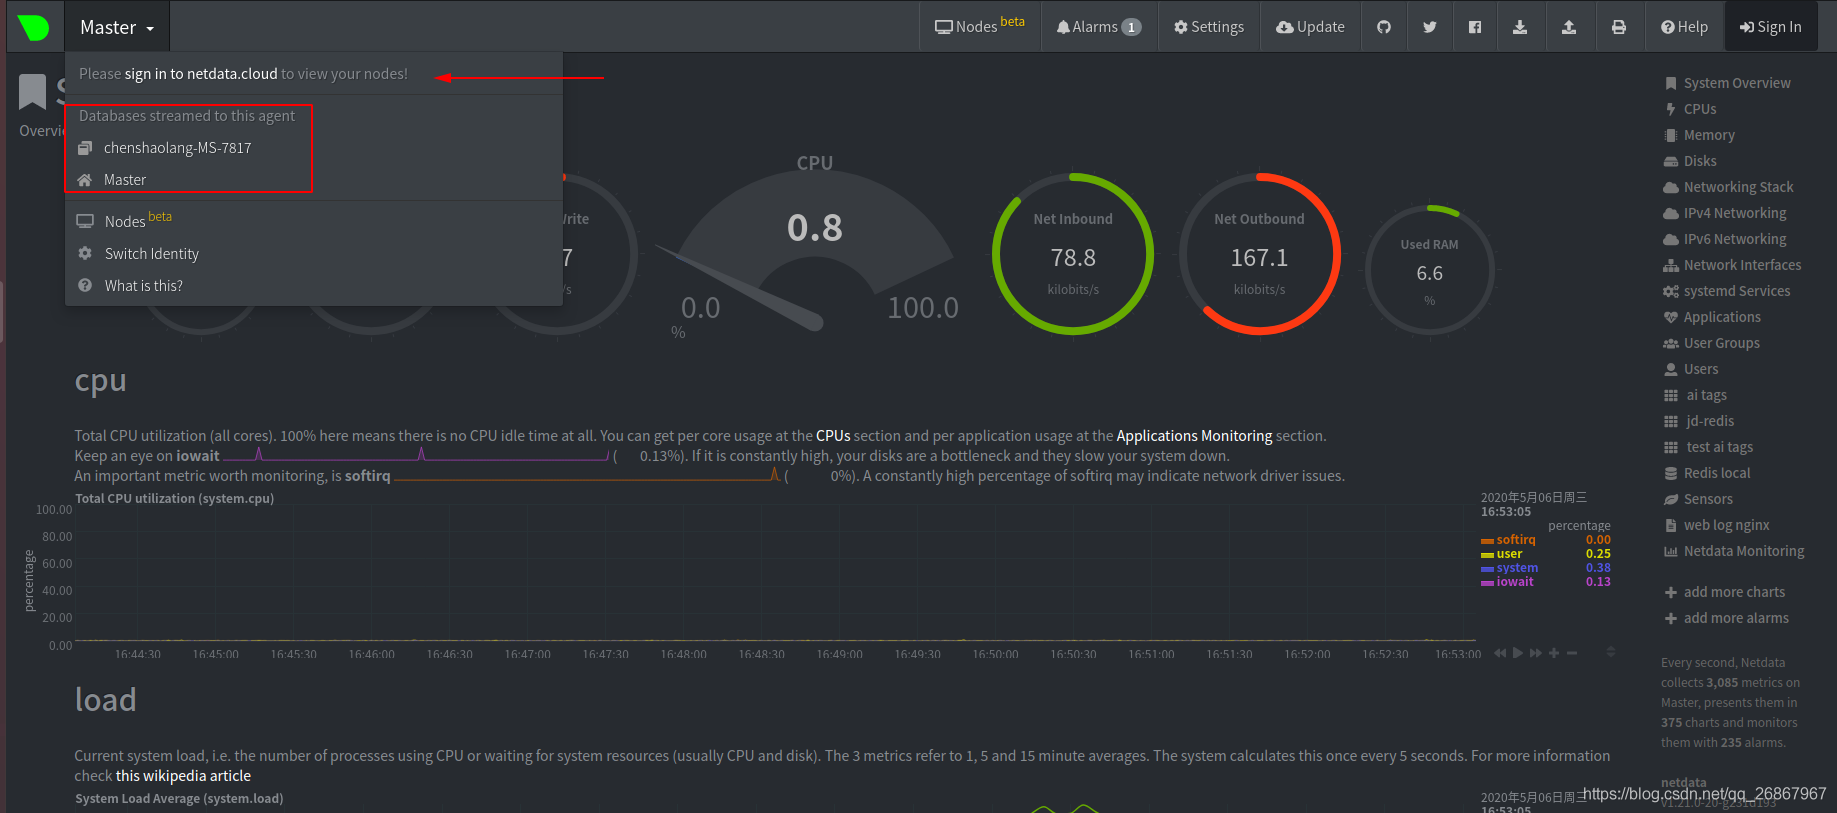Open dashboard Settings
Image resolution: width=1837 pixels, height=813 pixels.
coord(1209,27)
